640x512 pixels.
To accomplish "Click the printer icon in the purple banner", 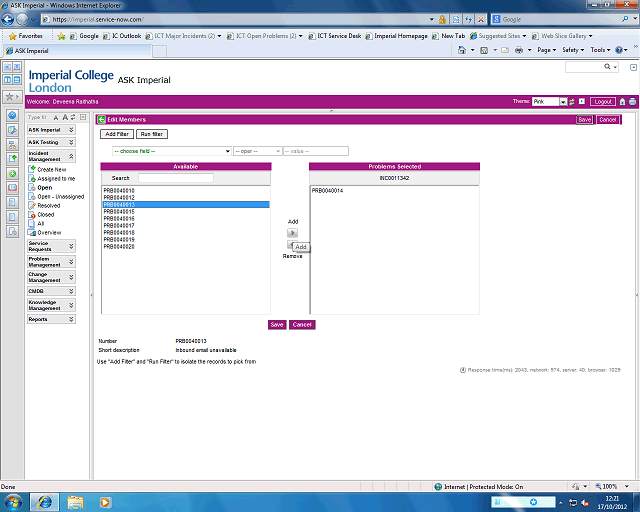I will 632,101.
